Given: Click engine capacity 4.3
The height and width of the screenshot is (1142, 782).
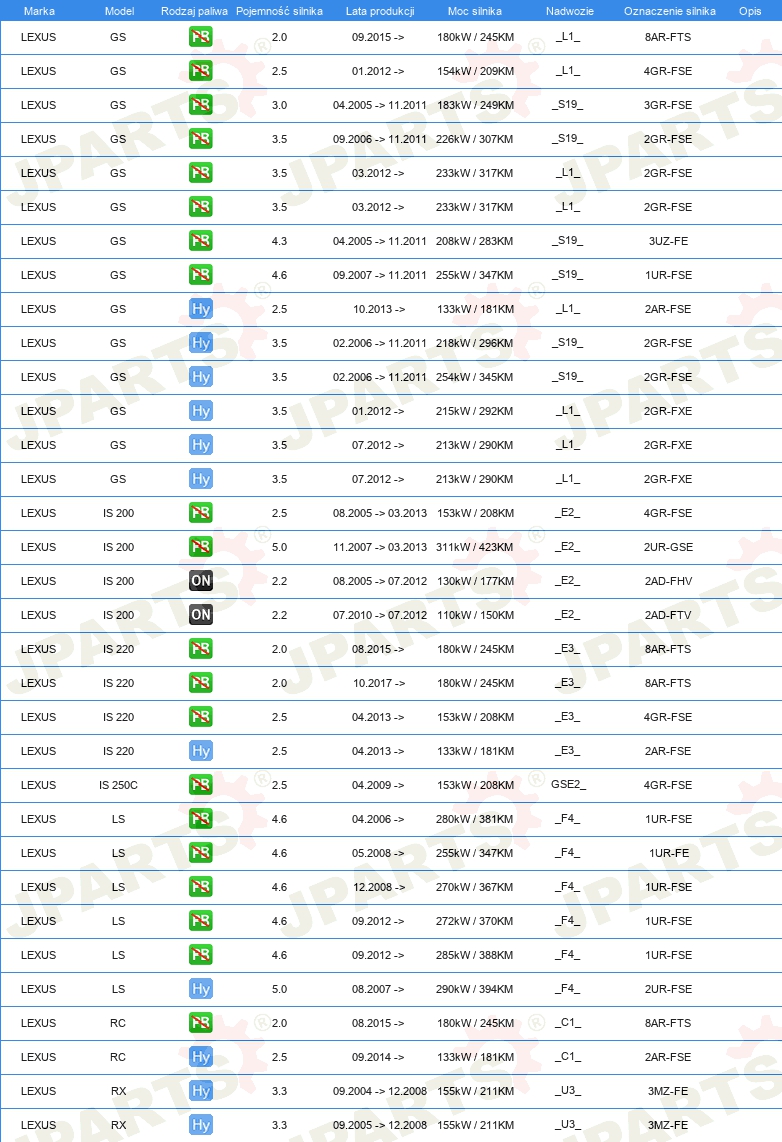Looking at the screenshot, I should [x=280, y=241].
